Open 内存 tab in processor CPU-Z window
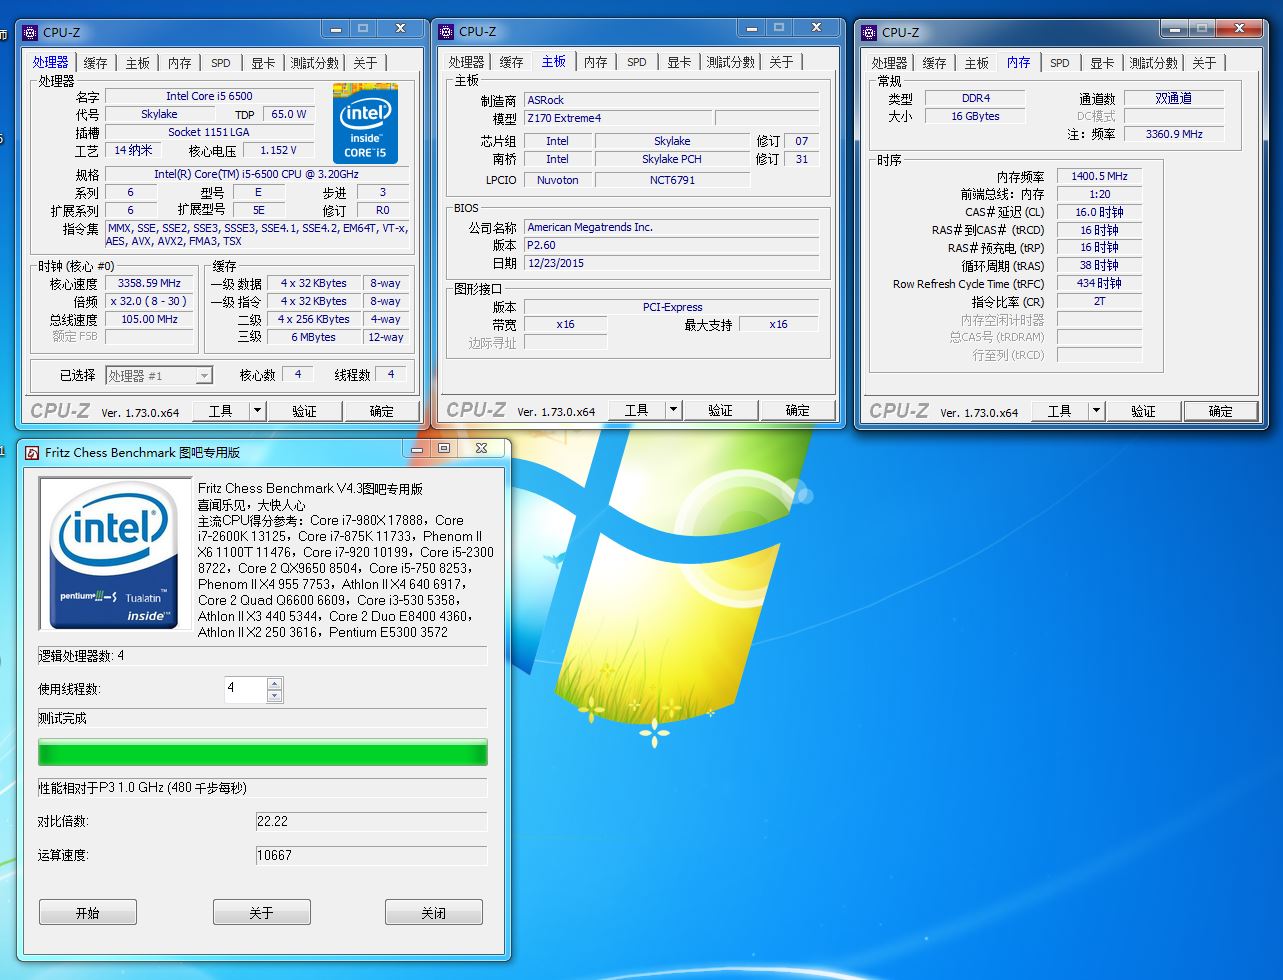 (179, 63)
